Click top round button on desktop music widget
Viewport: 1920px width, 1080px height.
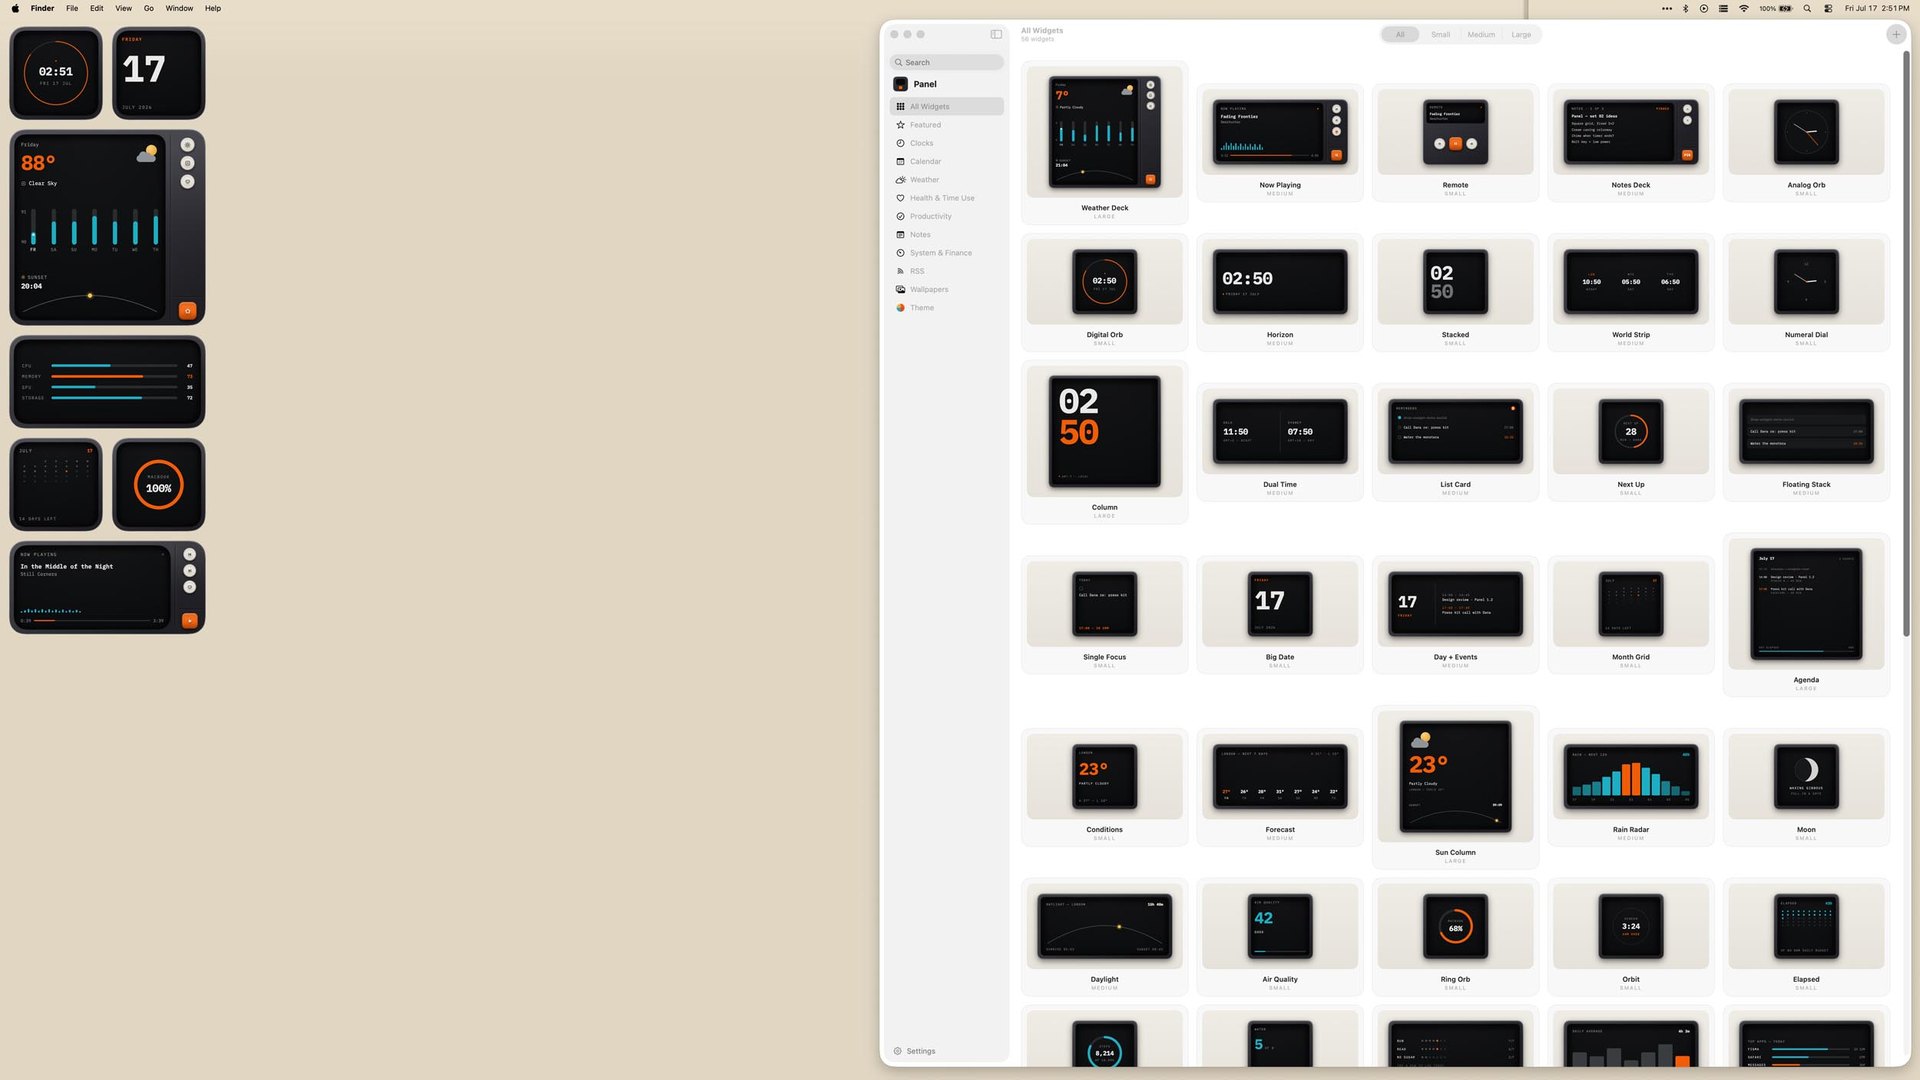[x=189, y=554]
